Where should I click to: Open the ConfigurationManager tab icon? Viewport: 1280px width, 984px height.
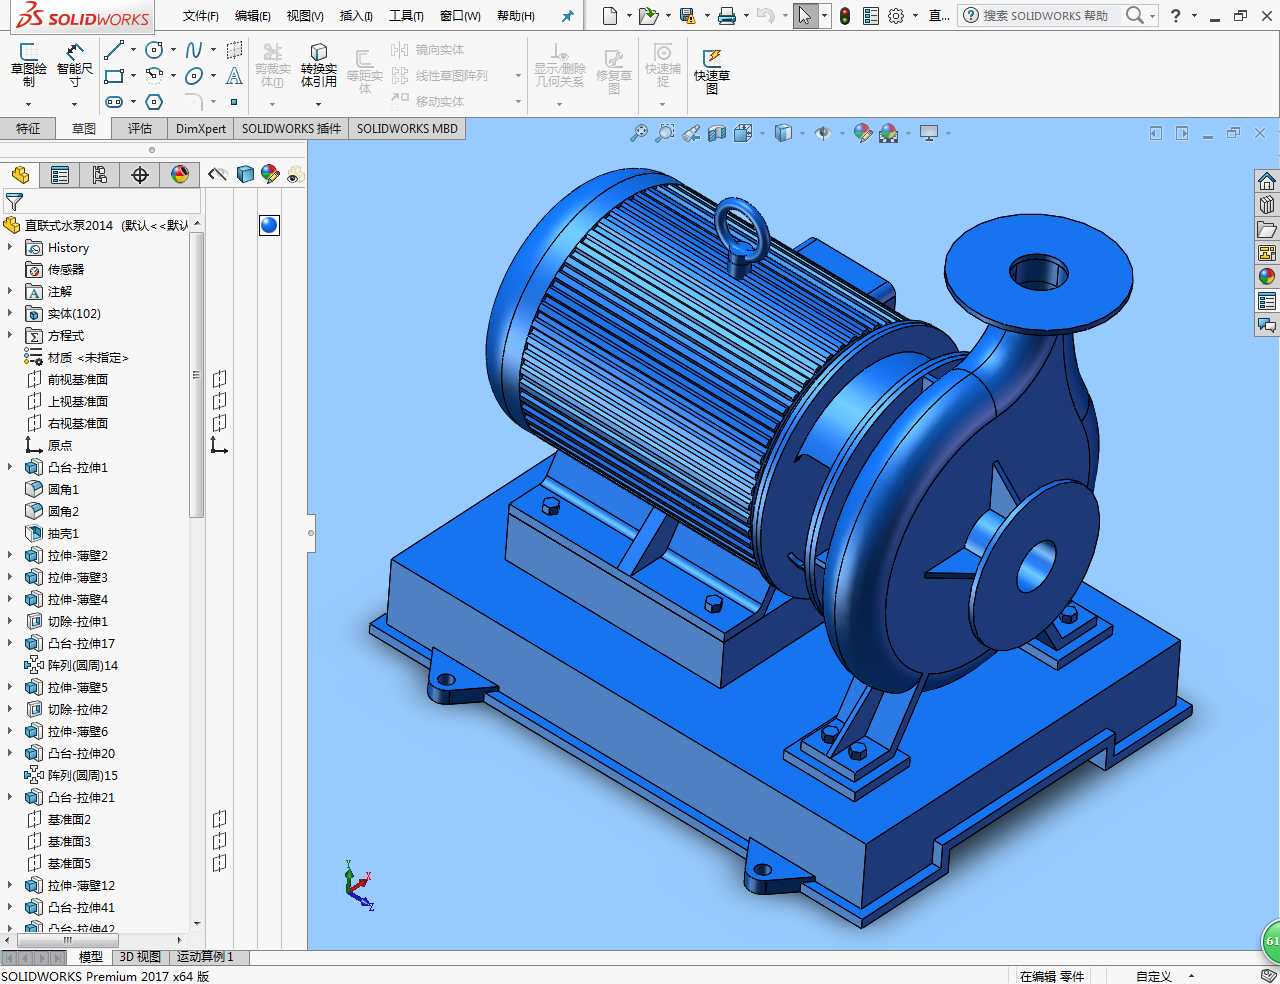point(100,175)
